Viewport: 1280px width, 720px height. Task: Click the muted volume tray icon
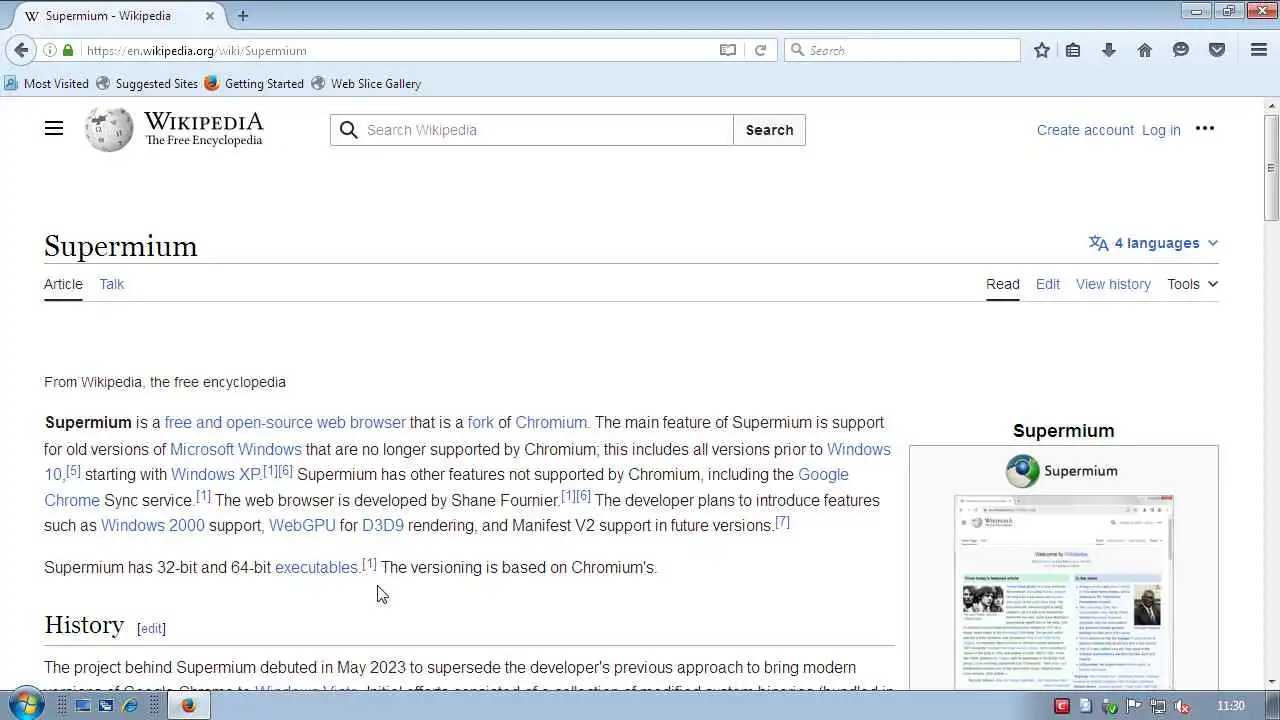pyautogui.click(x=1183, y=706)
